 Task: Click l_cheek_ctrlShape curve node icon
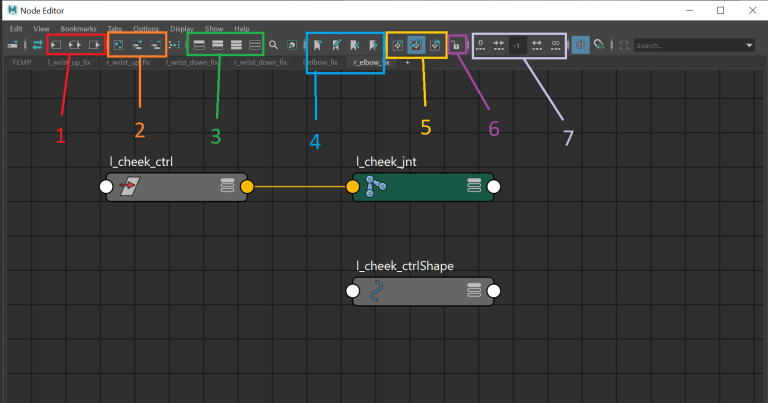376,291
